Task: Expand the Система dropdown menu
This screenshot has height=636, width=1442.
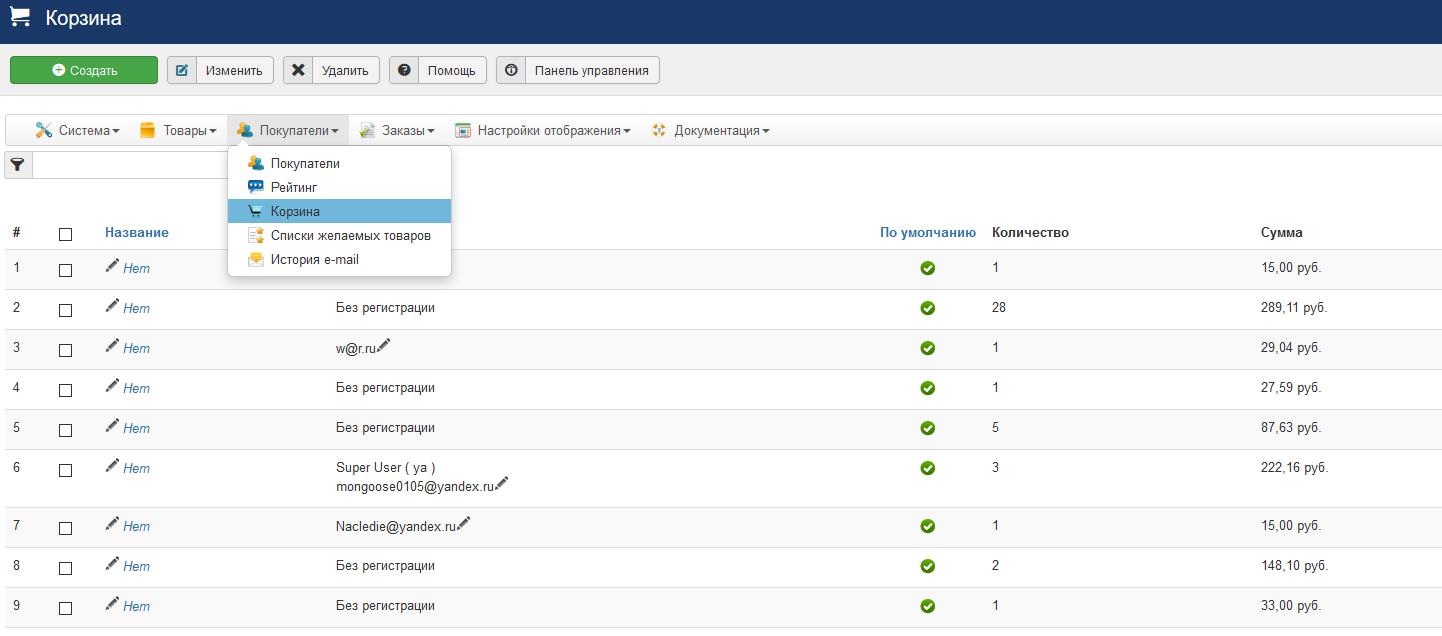Action: 77,131
